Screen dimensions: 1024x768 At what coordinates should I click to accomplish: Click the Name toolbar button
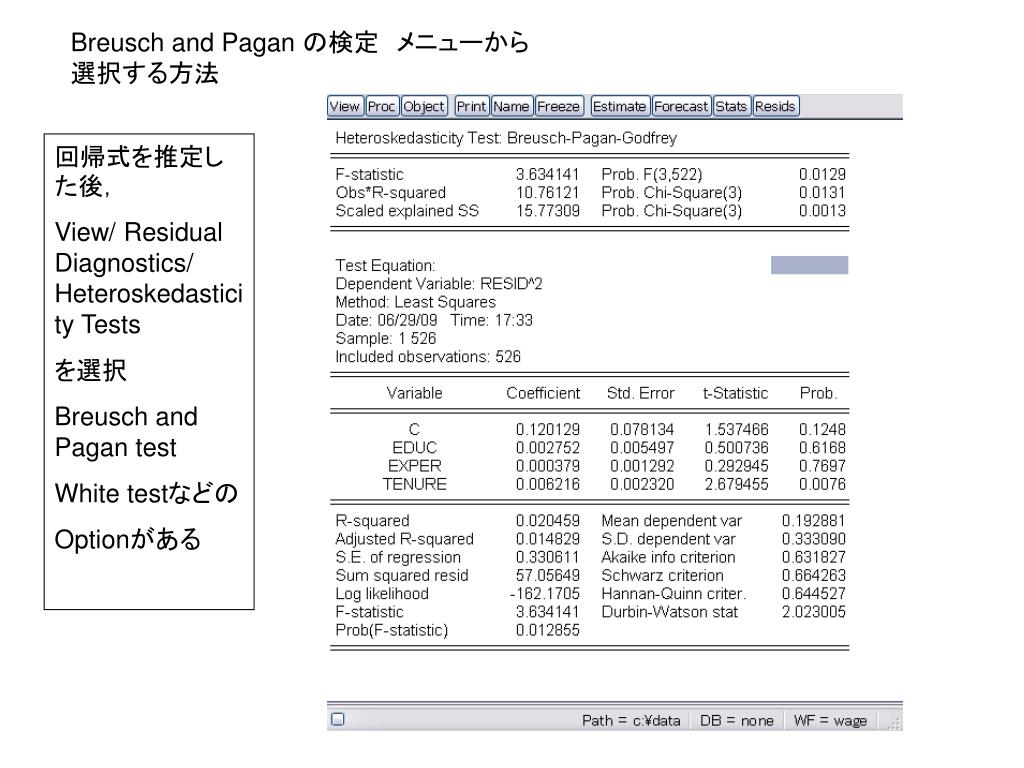tap(511, 106)
